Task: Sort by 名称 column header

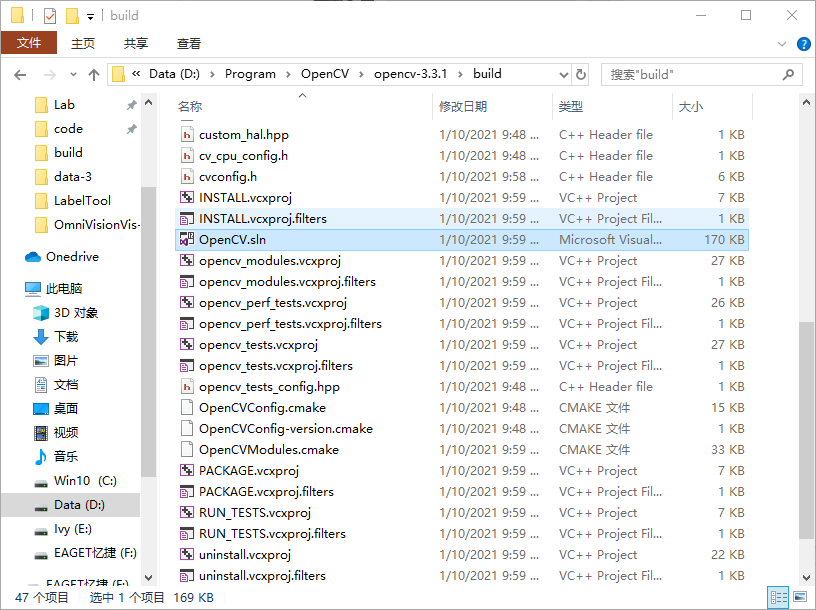Action: tap(190, 107)
